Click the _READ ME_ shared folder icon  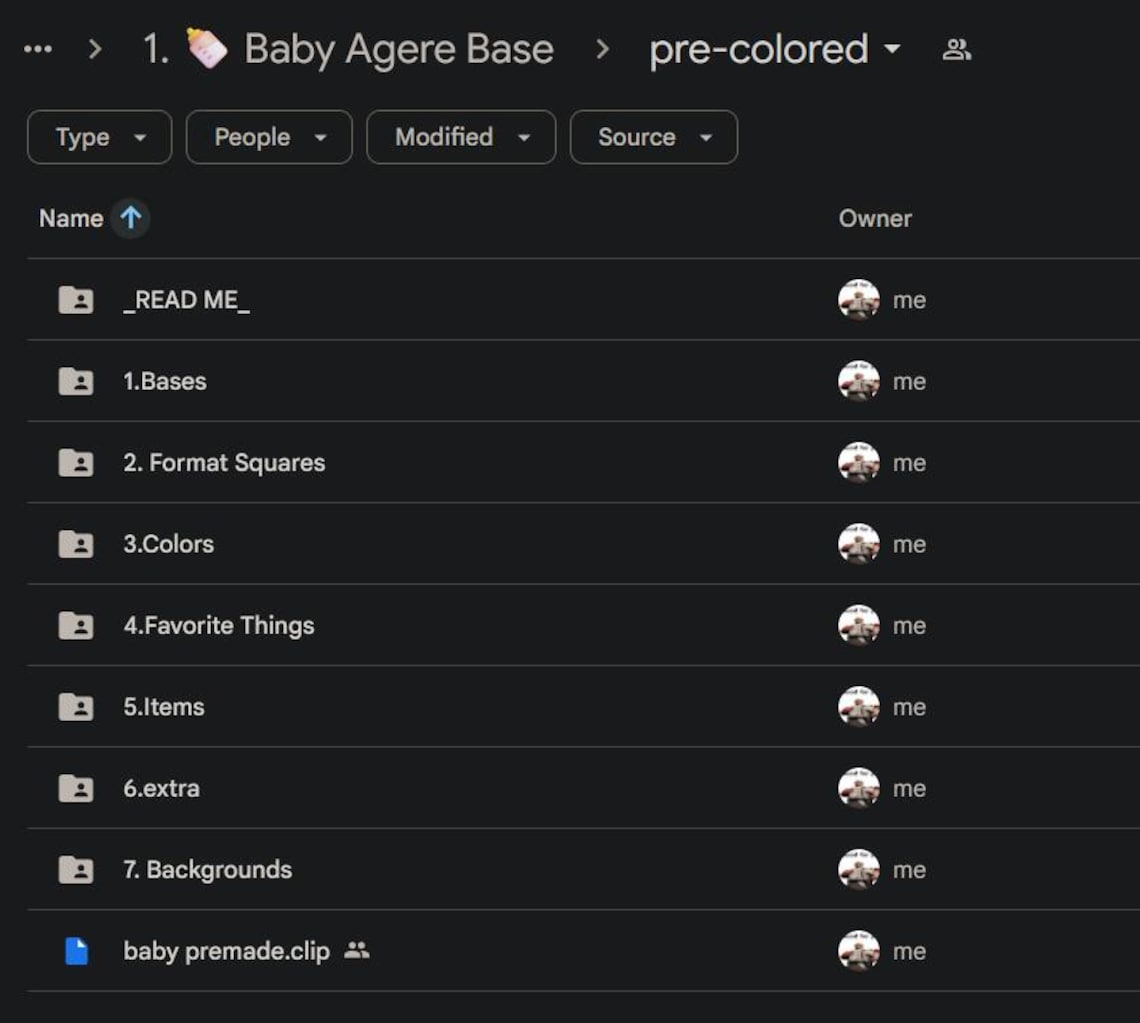pyautogui.click(x=76, y=300)
